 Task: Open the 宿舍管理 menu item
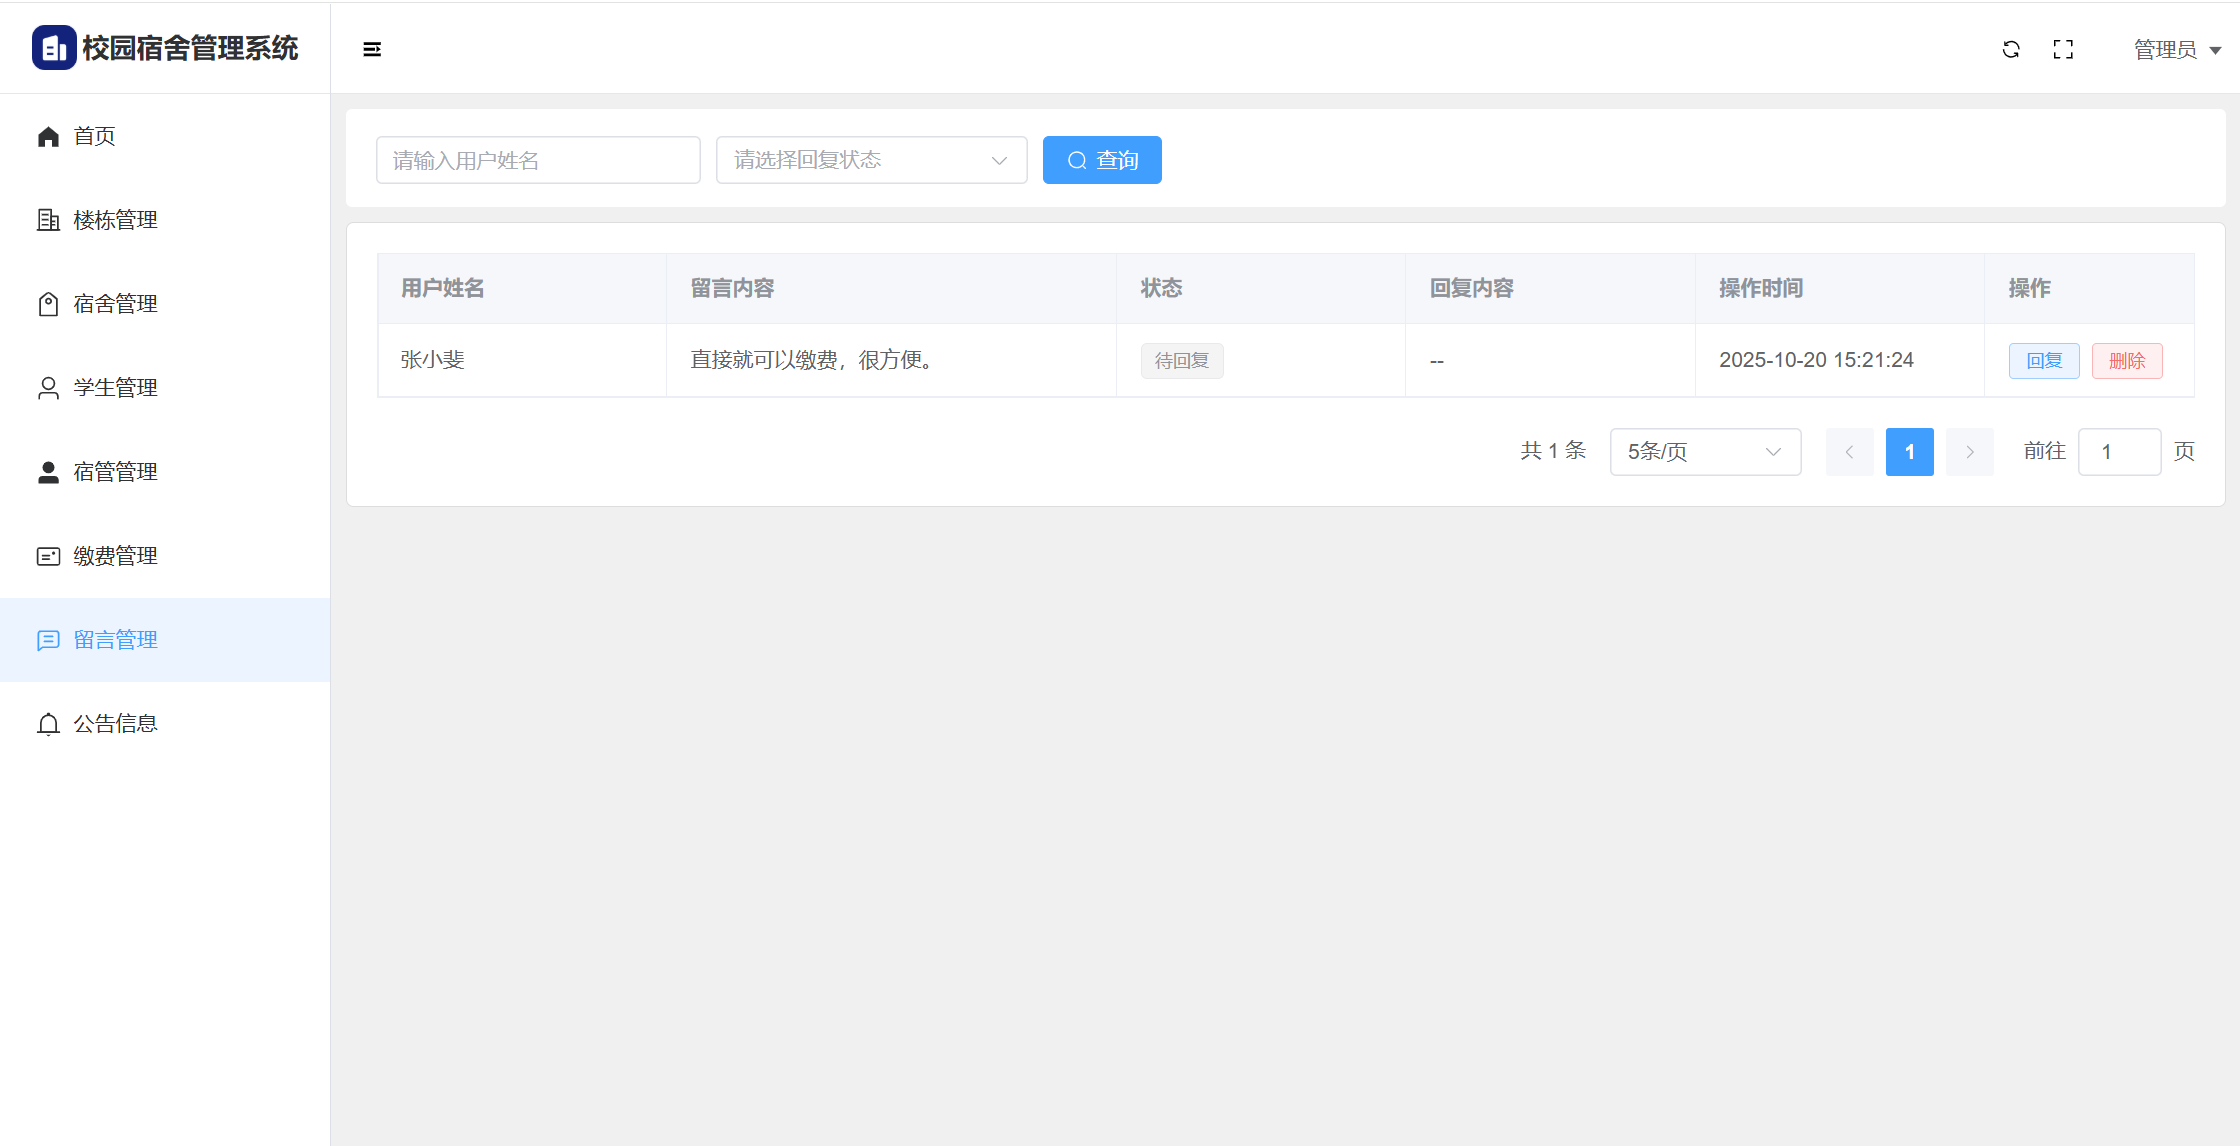tap(115, 304)
